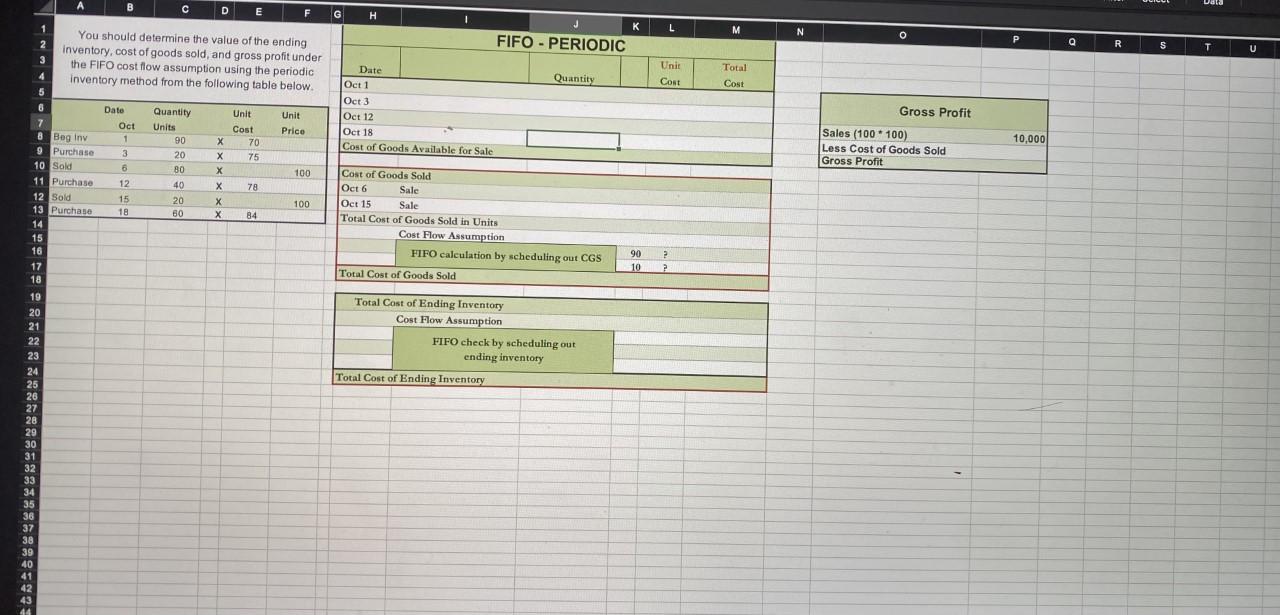Viewport: 1280px width, 615px height.
Task: Click the Purchase label in row 9
Action: [73, 152]
